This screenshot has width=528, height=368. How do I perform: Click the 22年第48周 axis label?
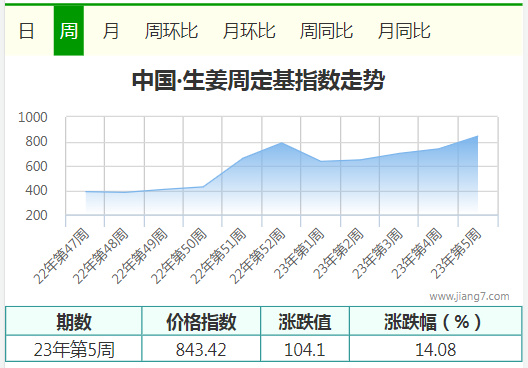click(101, 256)
